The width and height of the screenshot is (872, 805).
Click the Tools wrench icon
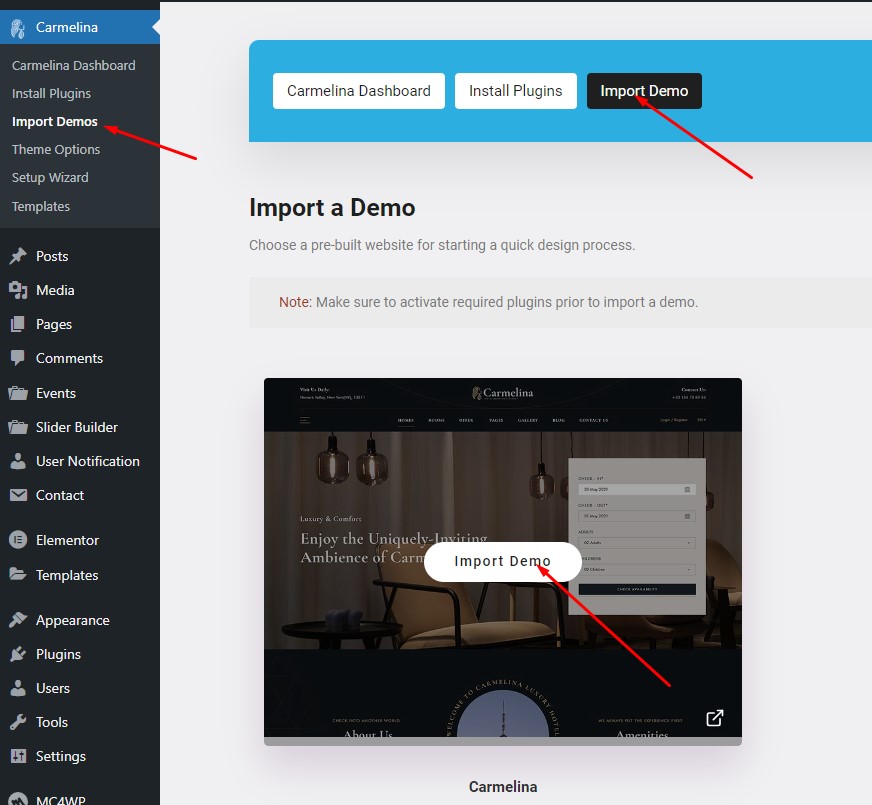click(x=18, y=722)
